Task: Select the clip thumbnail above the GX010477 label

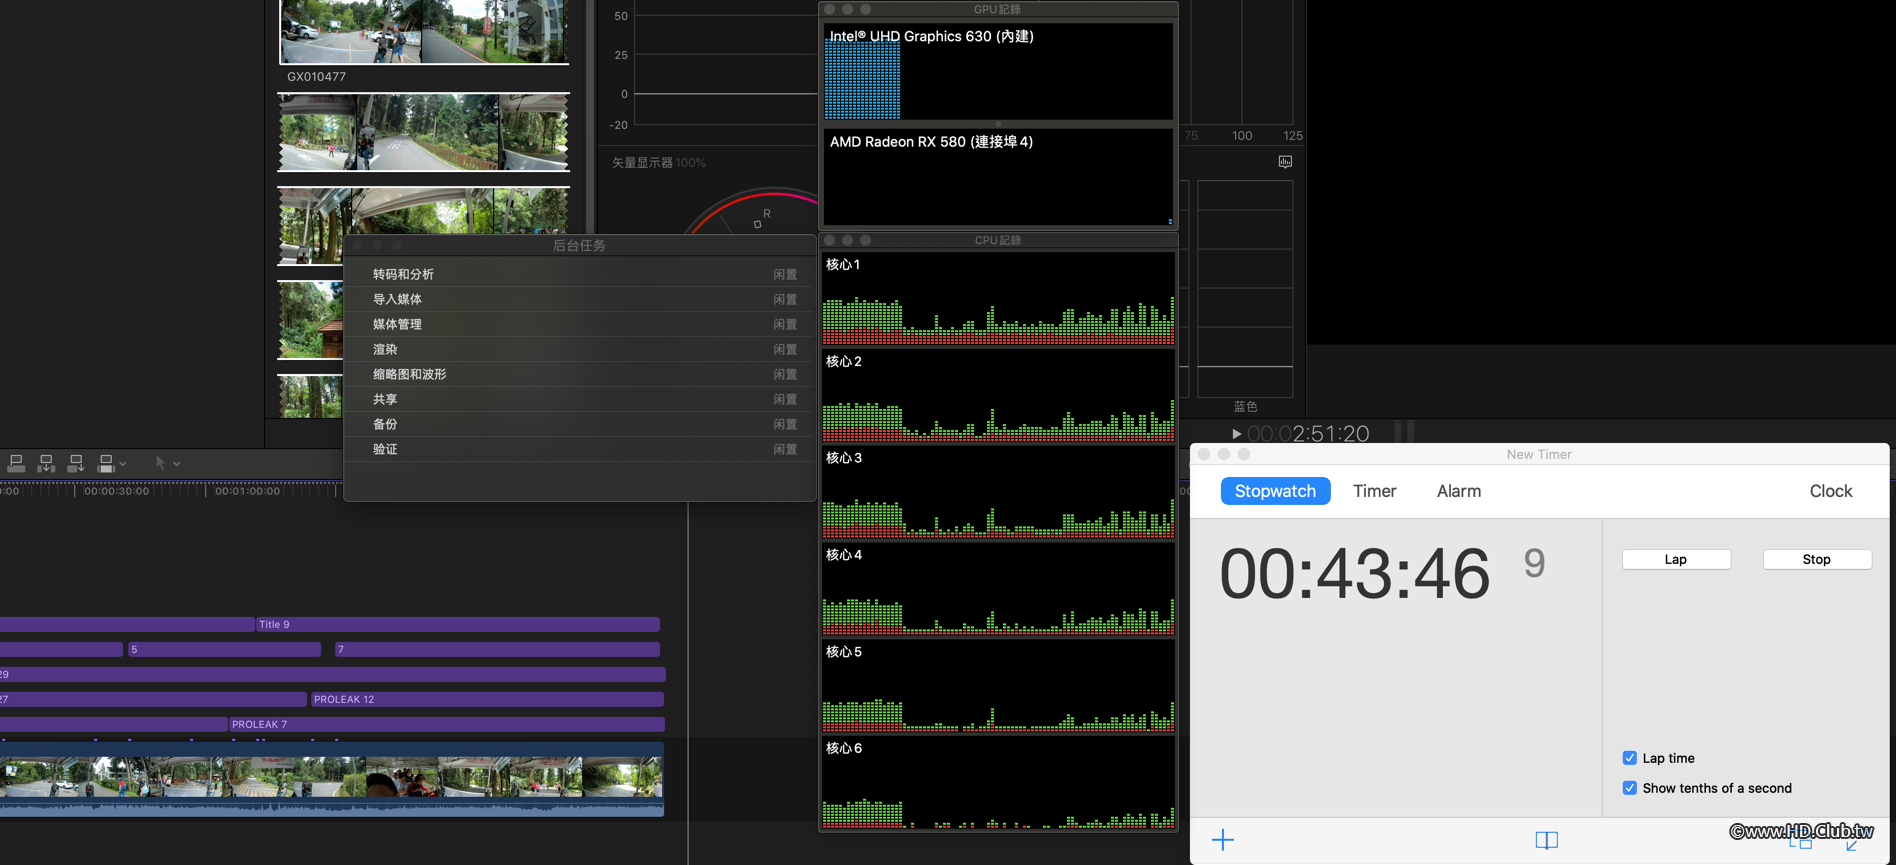Action: (x=424, y=31)
